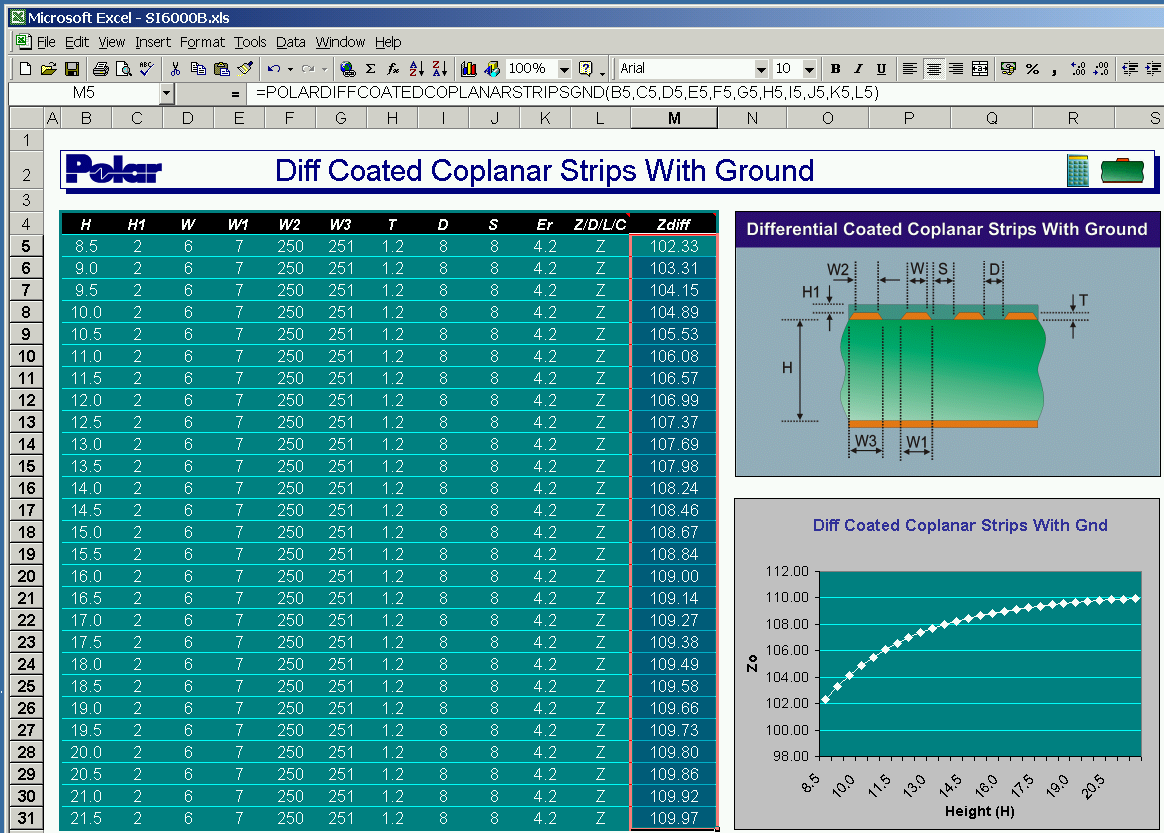Toggle underline formatting

[881, 69]
